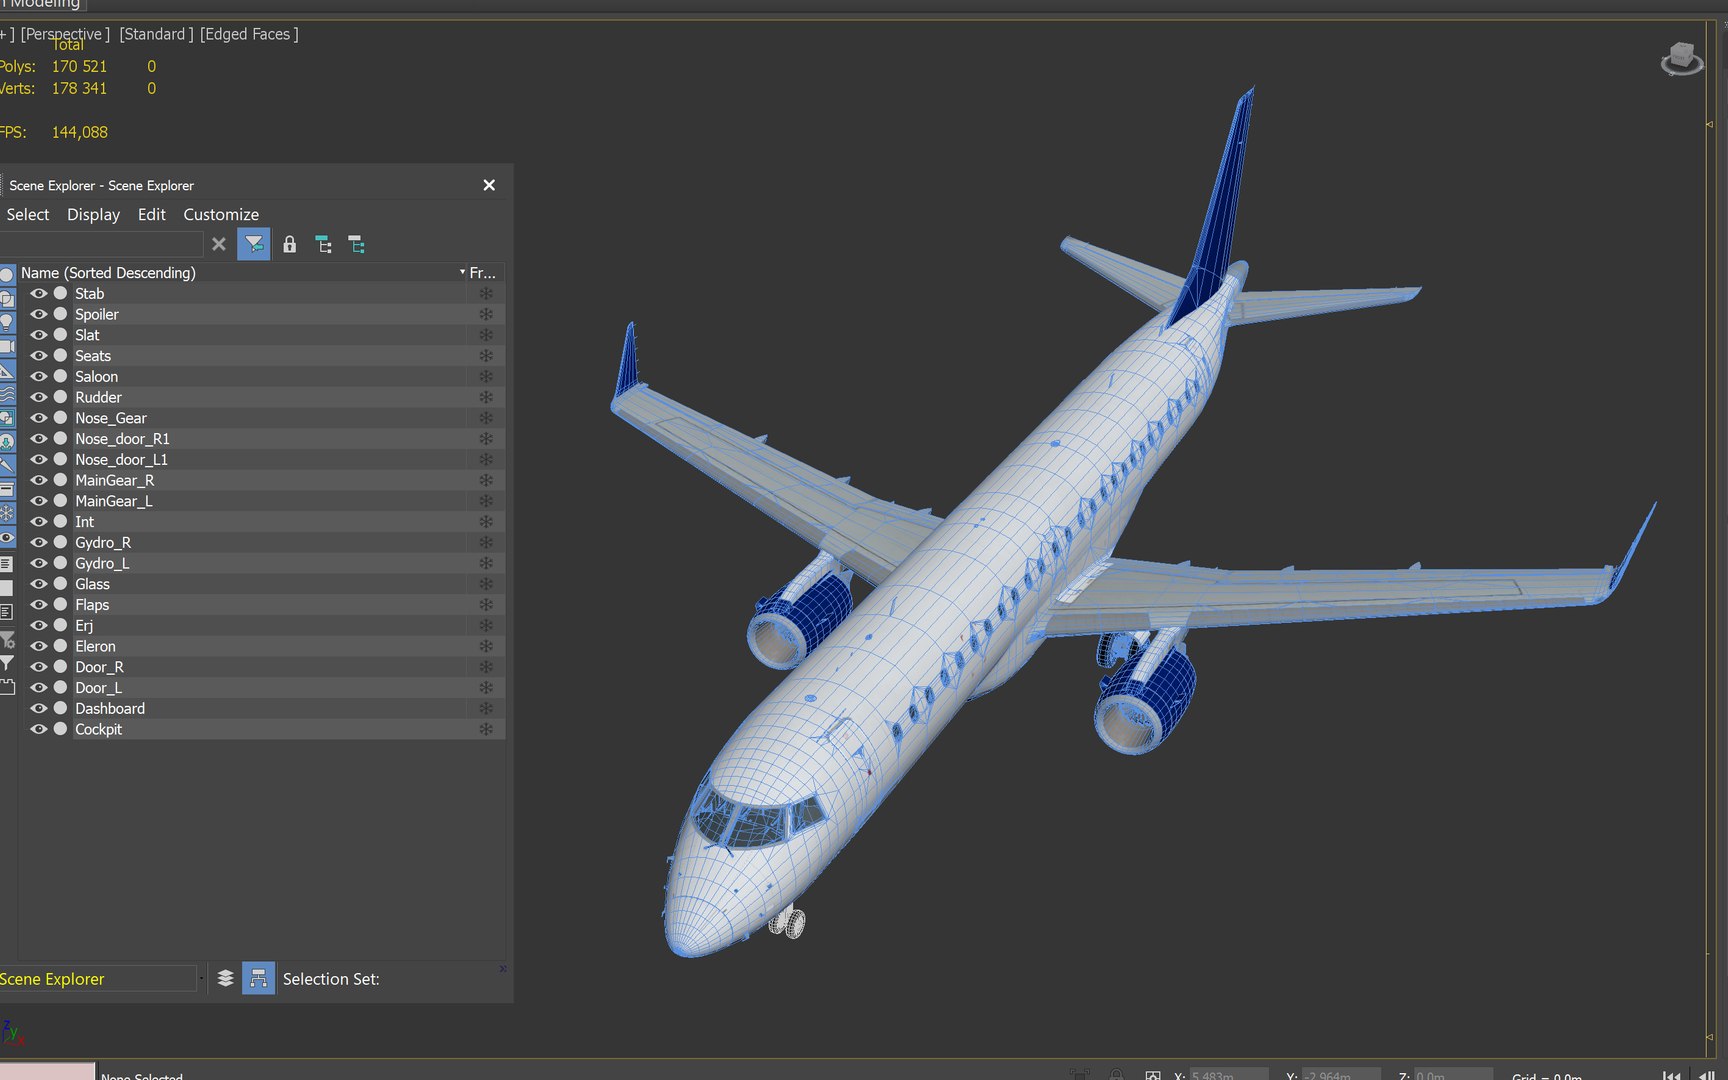Viewport: 1728px width, 1080px height.
Task: Open the Customize menu in Scene Explorer
Action: coord(221,214)
